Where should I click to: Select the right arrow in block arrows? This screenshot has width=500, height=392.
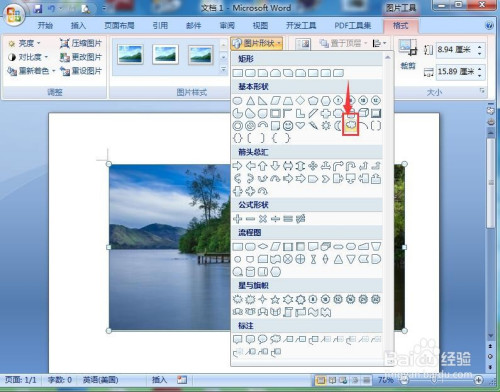[237, 166]
